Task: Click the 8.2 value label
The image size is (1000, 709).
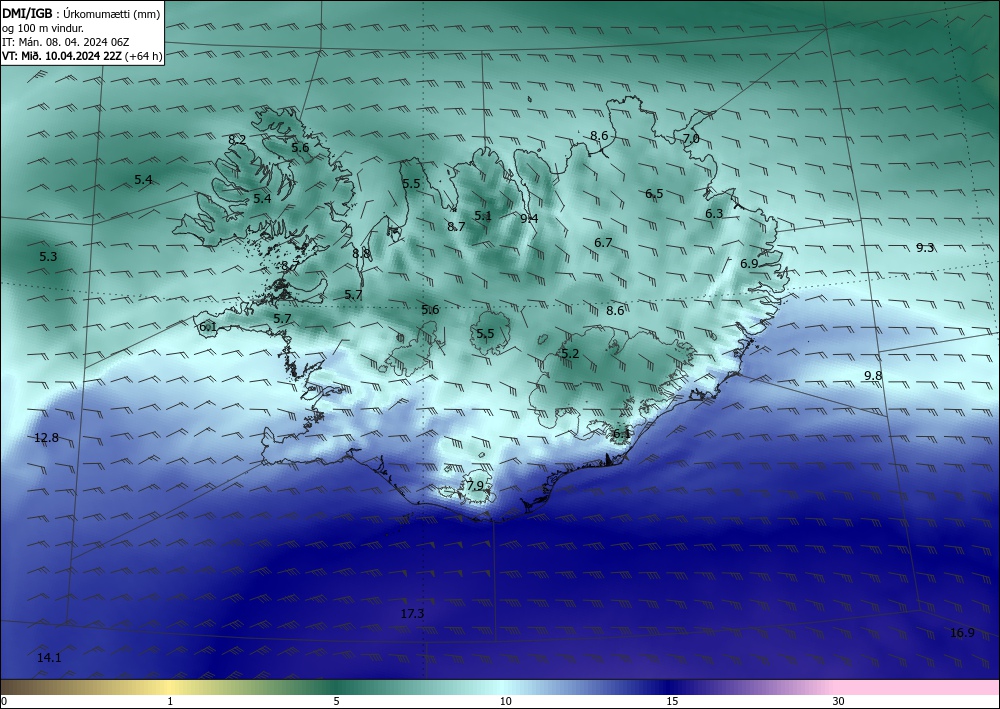Action: coord(237,139)
